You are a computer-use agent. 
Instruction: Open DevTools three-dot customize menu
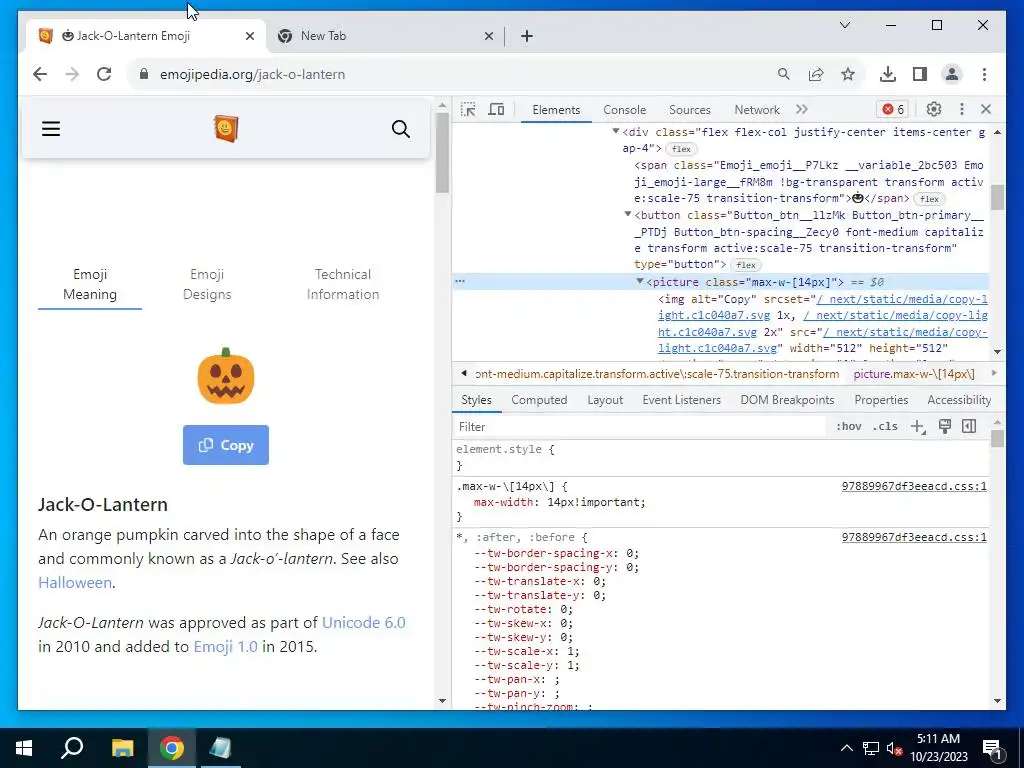pyautogui.click(x=961, y=109)
